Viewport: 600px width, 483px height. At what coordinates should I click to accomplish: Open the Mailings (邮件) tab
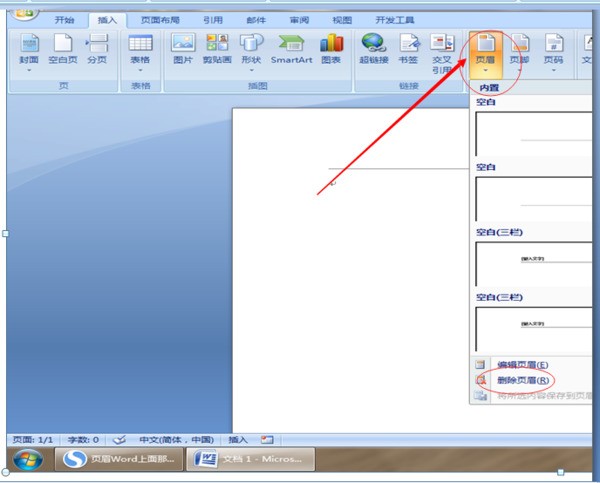pyautogui.click(x=256, y=20)
